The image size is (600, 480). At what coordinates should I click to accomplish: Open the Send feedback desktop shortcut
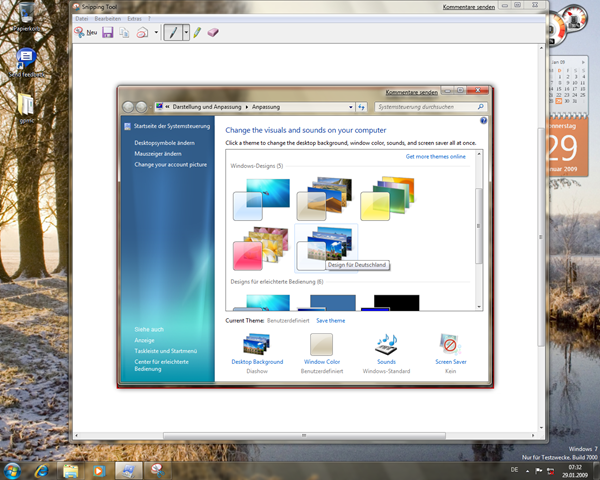[x=26, y=63]
